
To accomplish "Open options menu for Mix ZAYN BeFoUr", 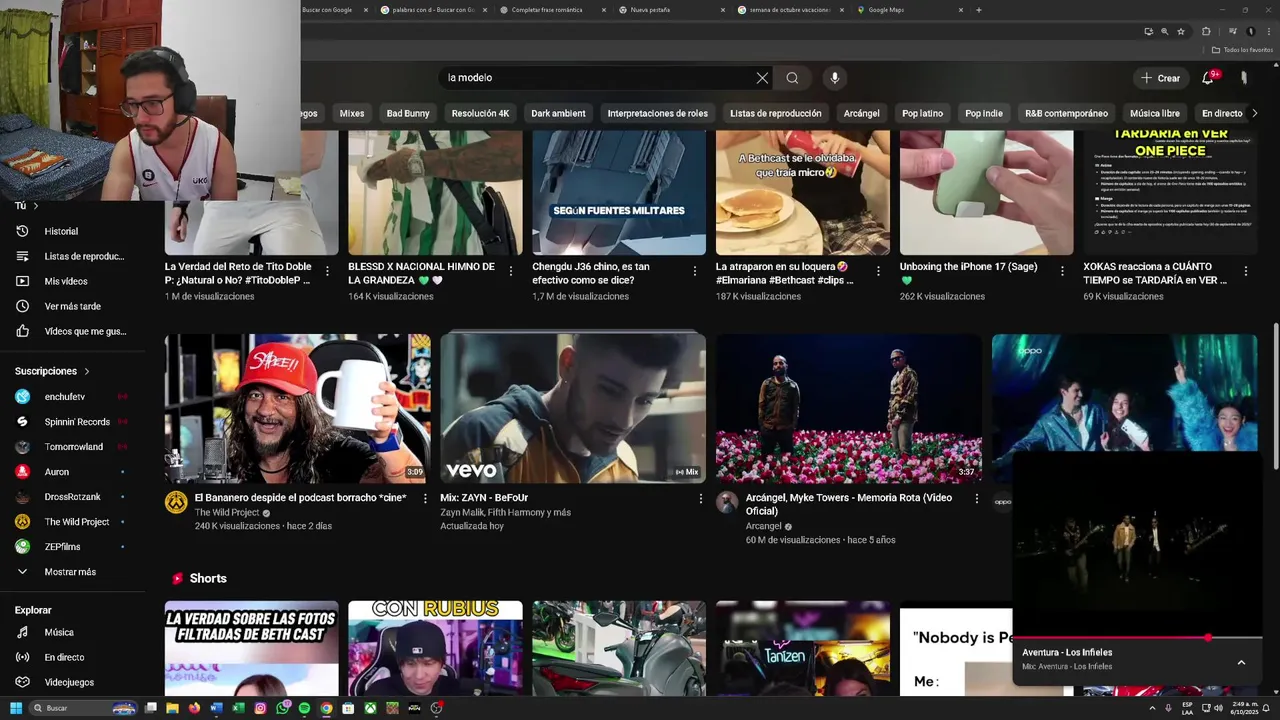I will [700, 498].
